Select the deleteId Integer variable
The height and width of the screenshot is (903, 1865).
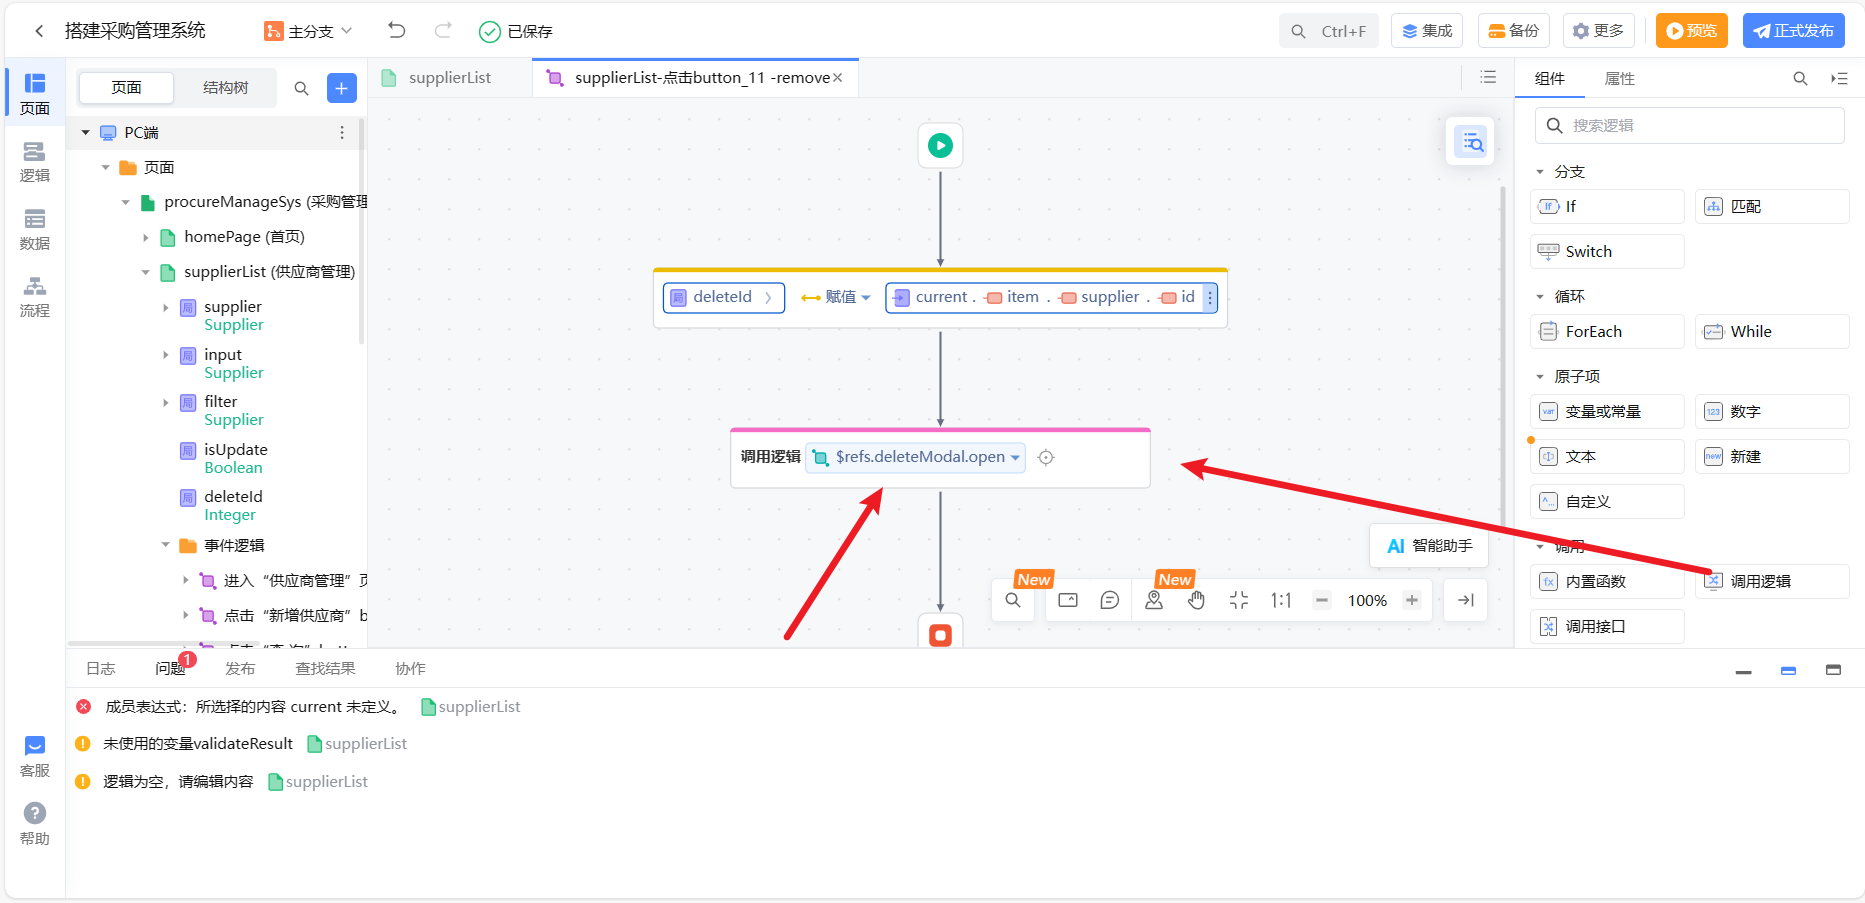tap(233, 505)
